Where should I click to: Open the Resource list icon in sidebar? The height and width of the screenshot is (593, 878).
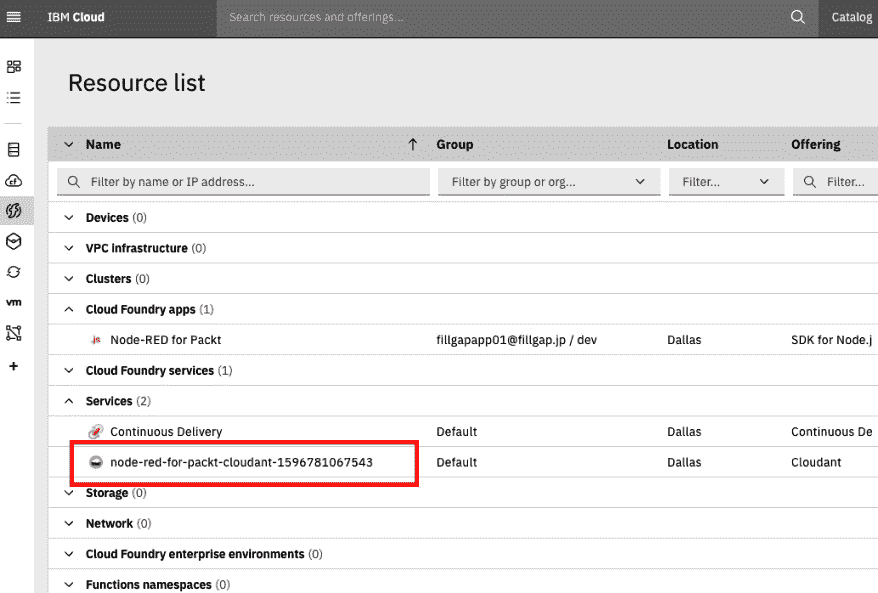coord(13,97)
